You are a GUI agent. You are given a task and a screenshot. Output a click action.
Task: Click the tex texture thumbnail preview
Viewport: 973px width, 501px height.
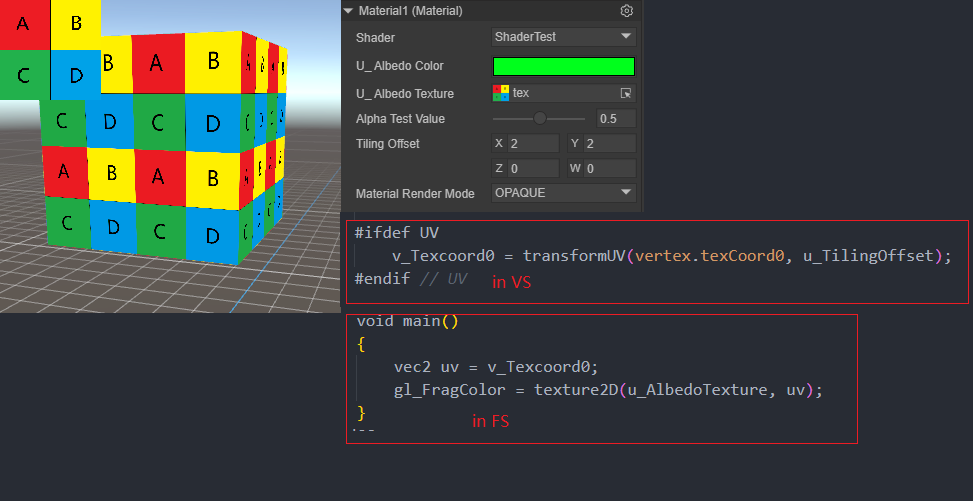pos(502,93)
